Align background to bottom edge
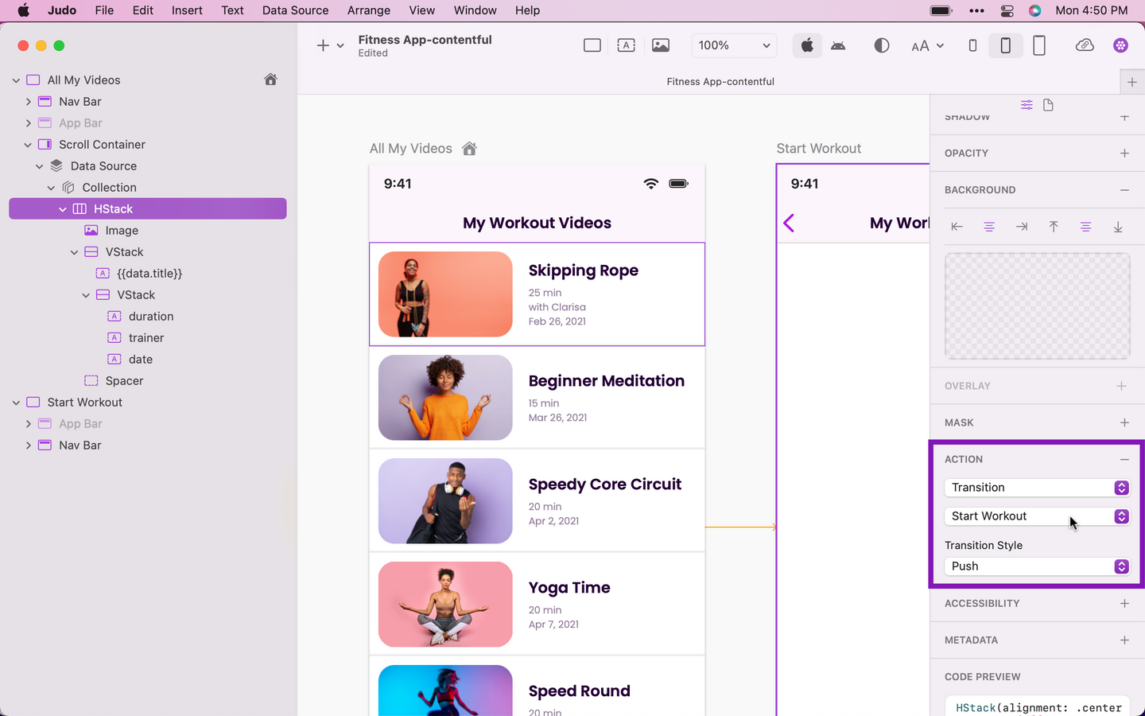This screenshot has height=716, width=1145. [1118, 227]
